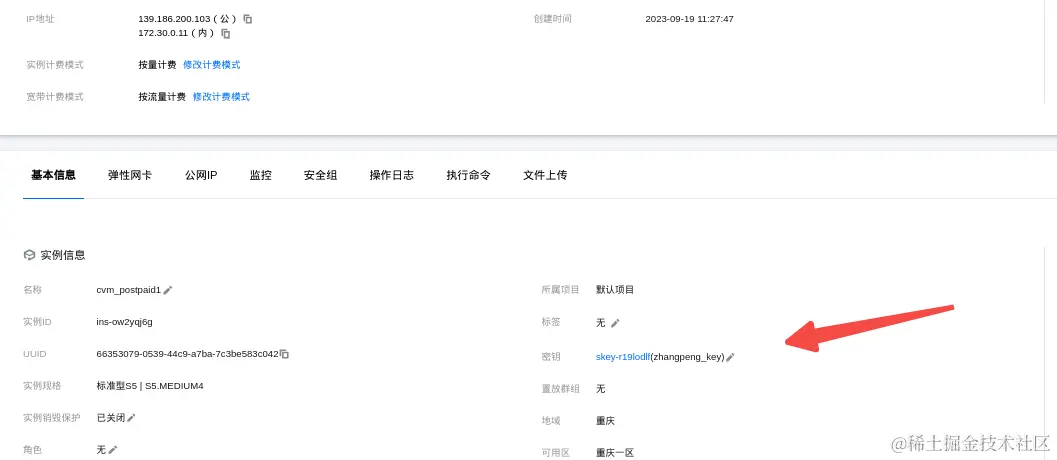
Task: Edit the 密钥 key pencil icon
Action: [x=730, y=357]
